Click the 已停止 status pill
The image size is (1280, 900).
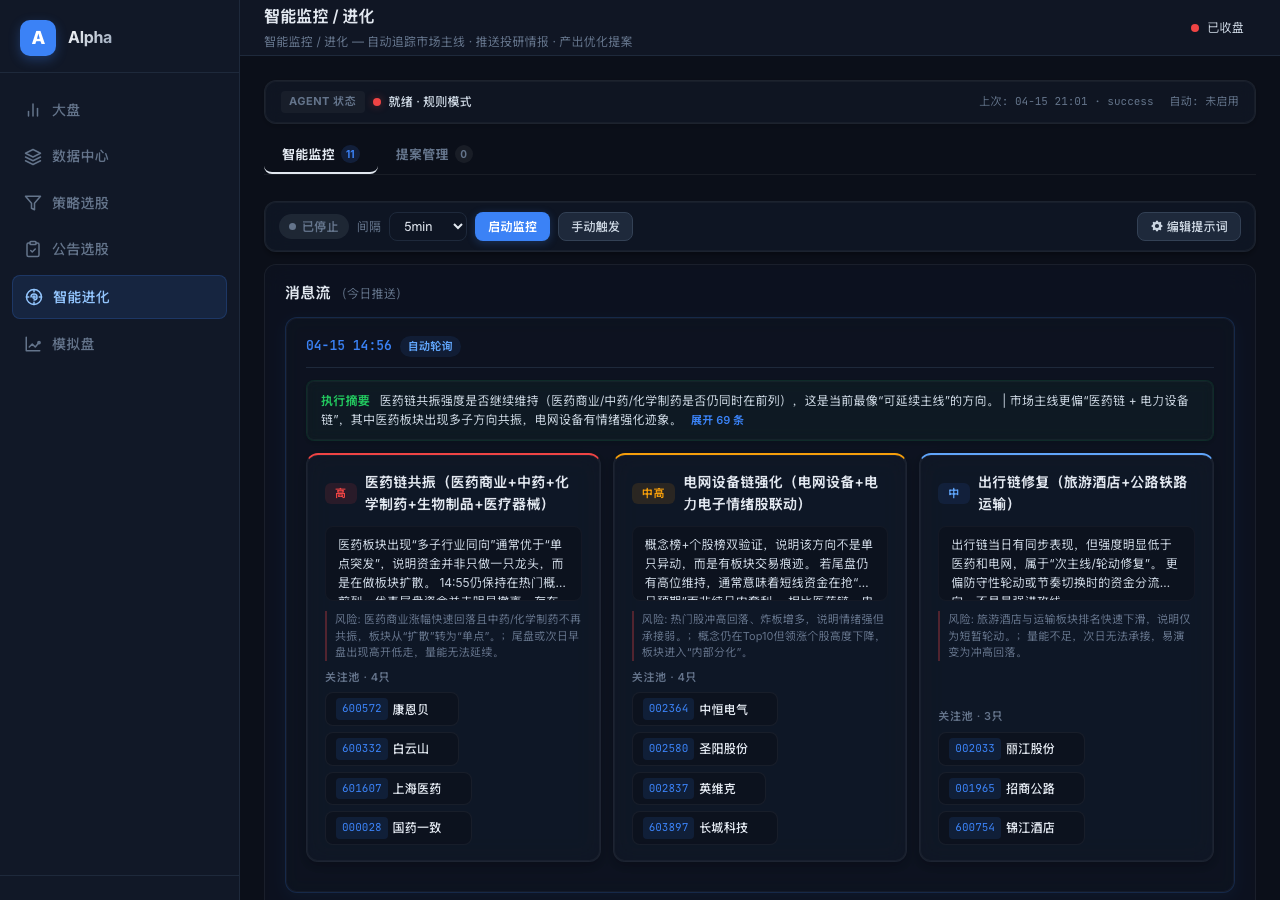(314, 227)
